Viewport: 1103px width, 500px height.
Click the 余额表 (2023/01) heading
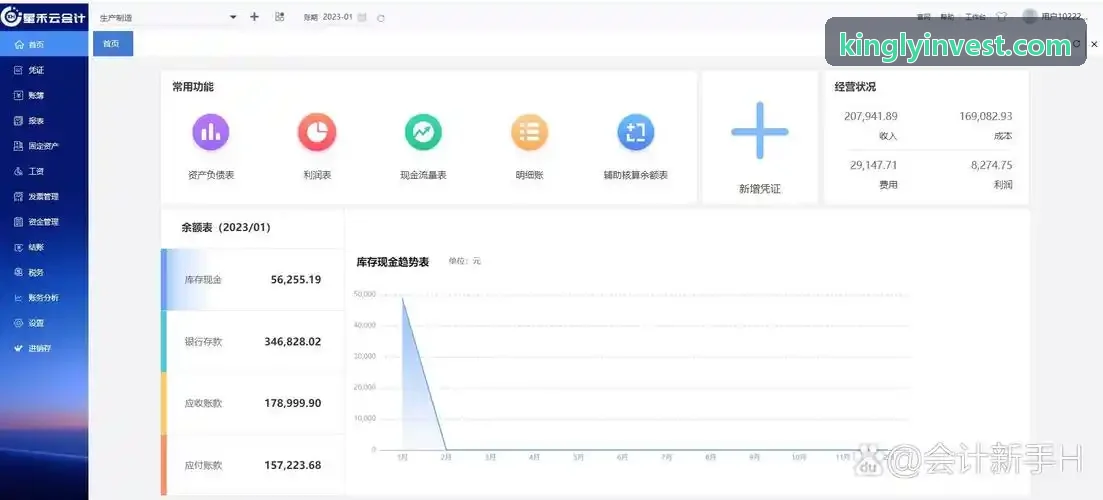[226, 228]
